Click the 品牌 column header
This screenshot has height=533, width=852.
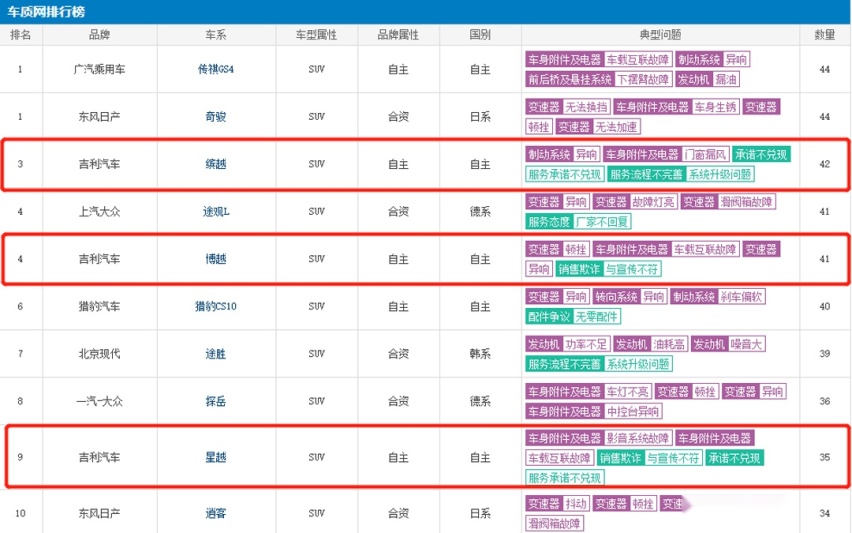point(99,35)
